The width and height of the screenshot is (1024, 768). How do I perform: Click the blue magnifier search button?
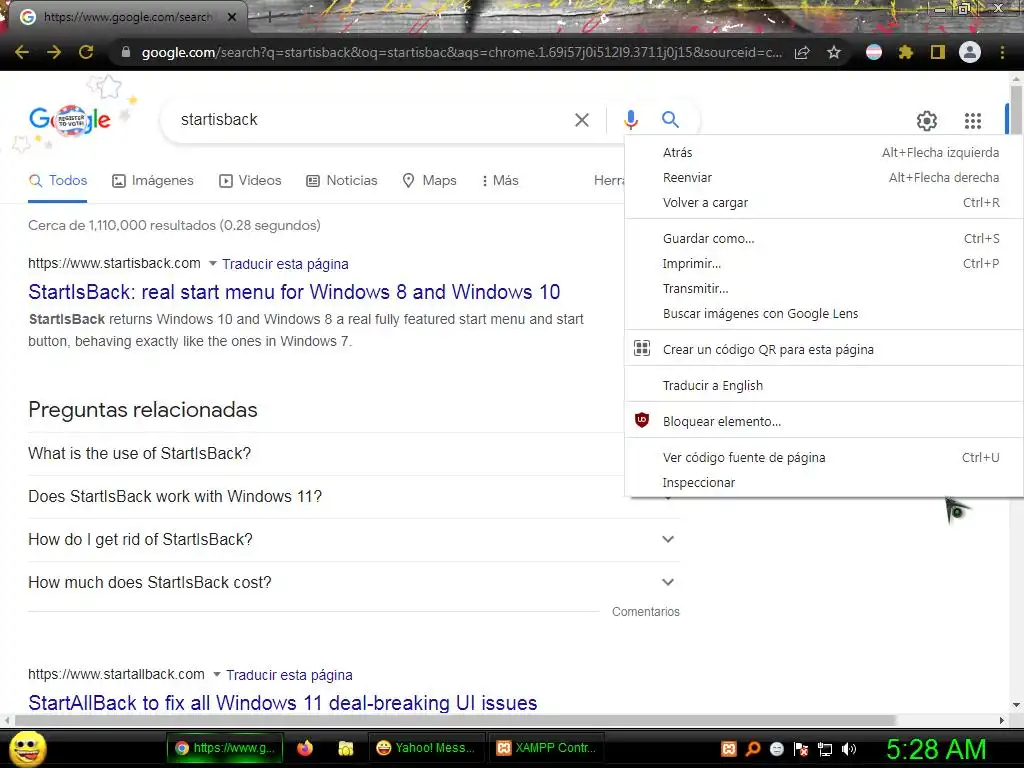point(670,120)
